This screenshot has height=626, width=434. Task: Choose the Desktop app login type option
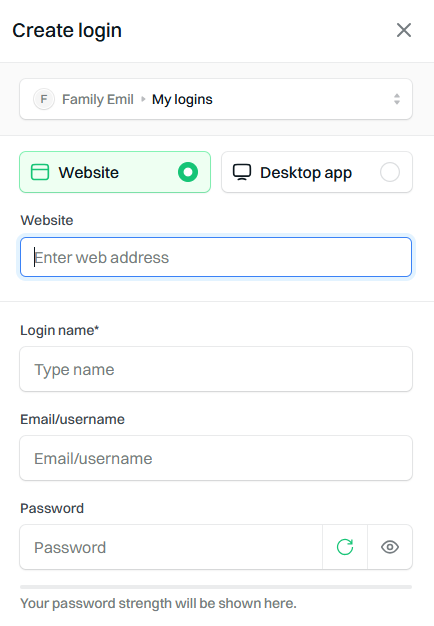(x=317, y=172)
